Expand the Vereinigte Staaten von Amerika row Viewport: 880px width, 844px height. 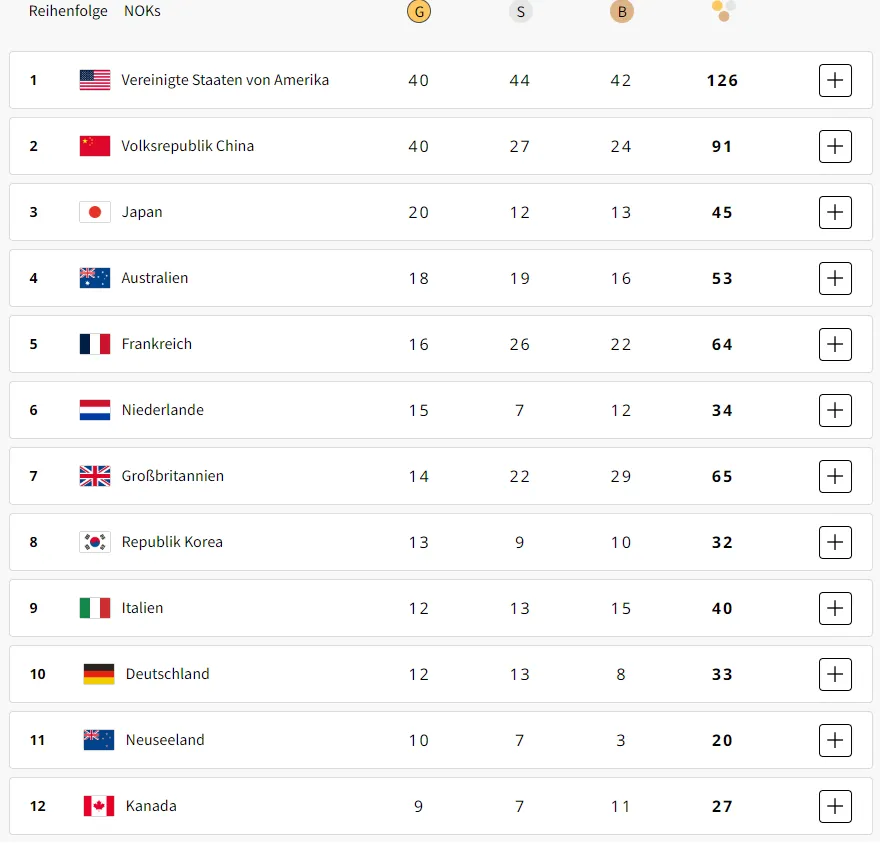tap(835, 80)
